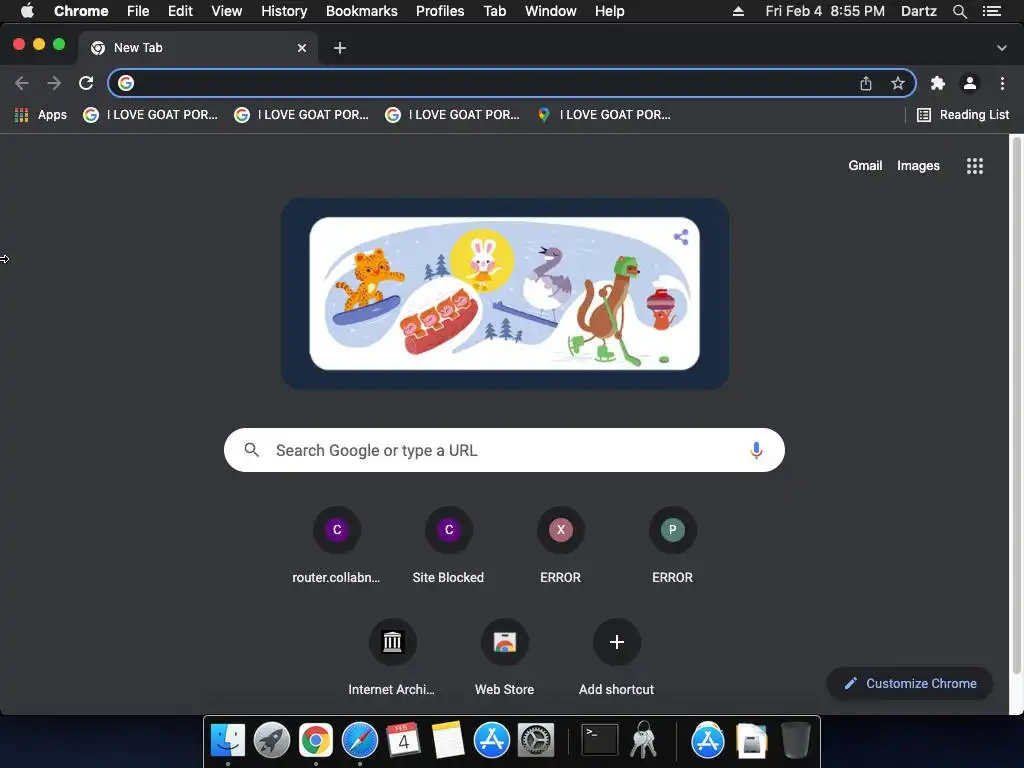1024x768 pixels.
Task: Open Finder from the Dock
Action: pos(228,741)
